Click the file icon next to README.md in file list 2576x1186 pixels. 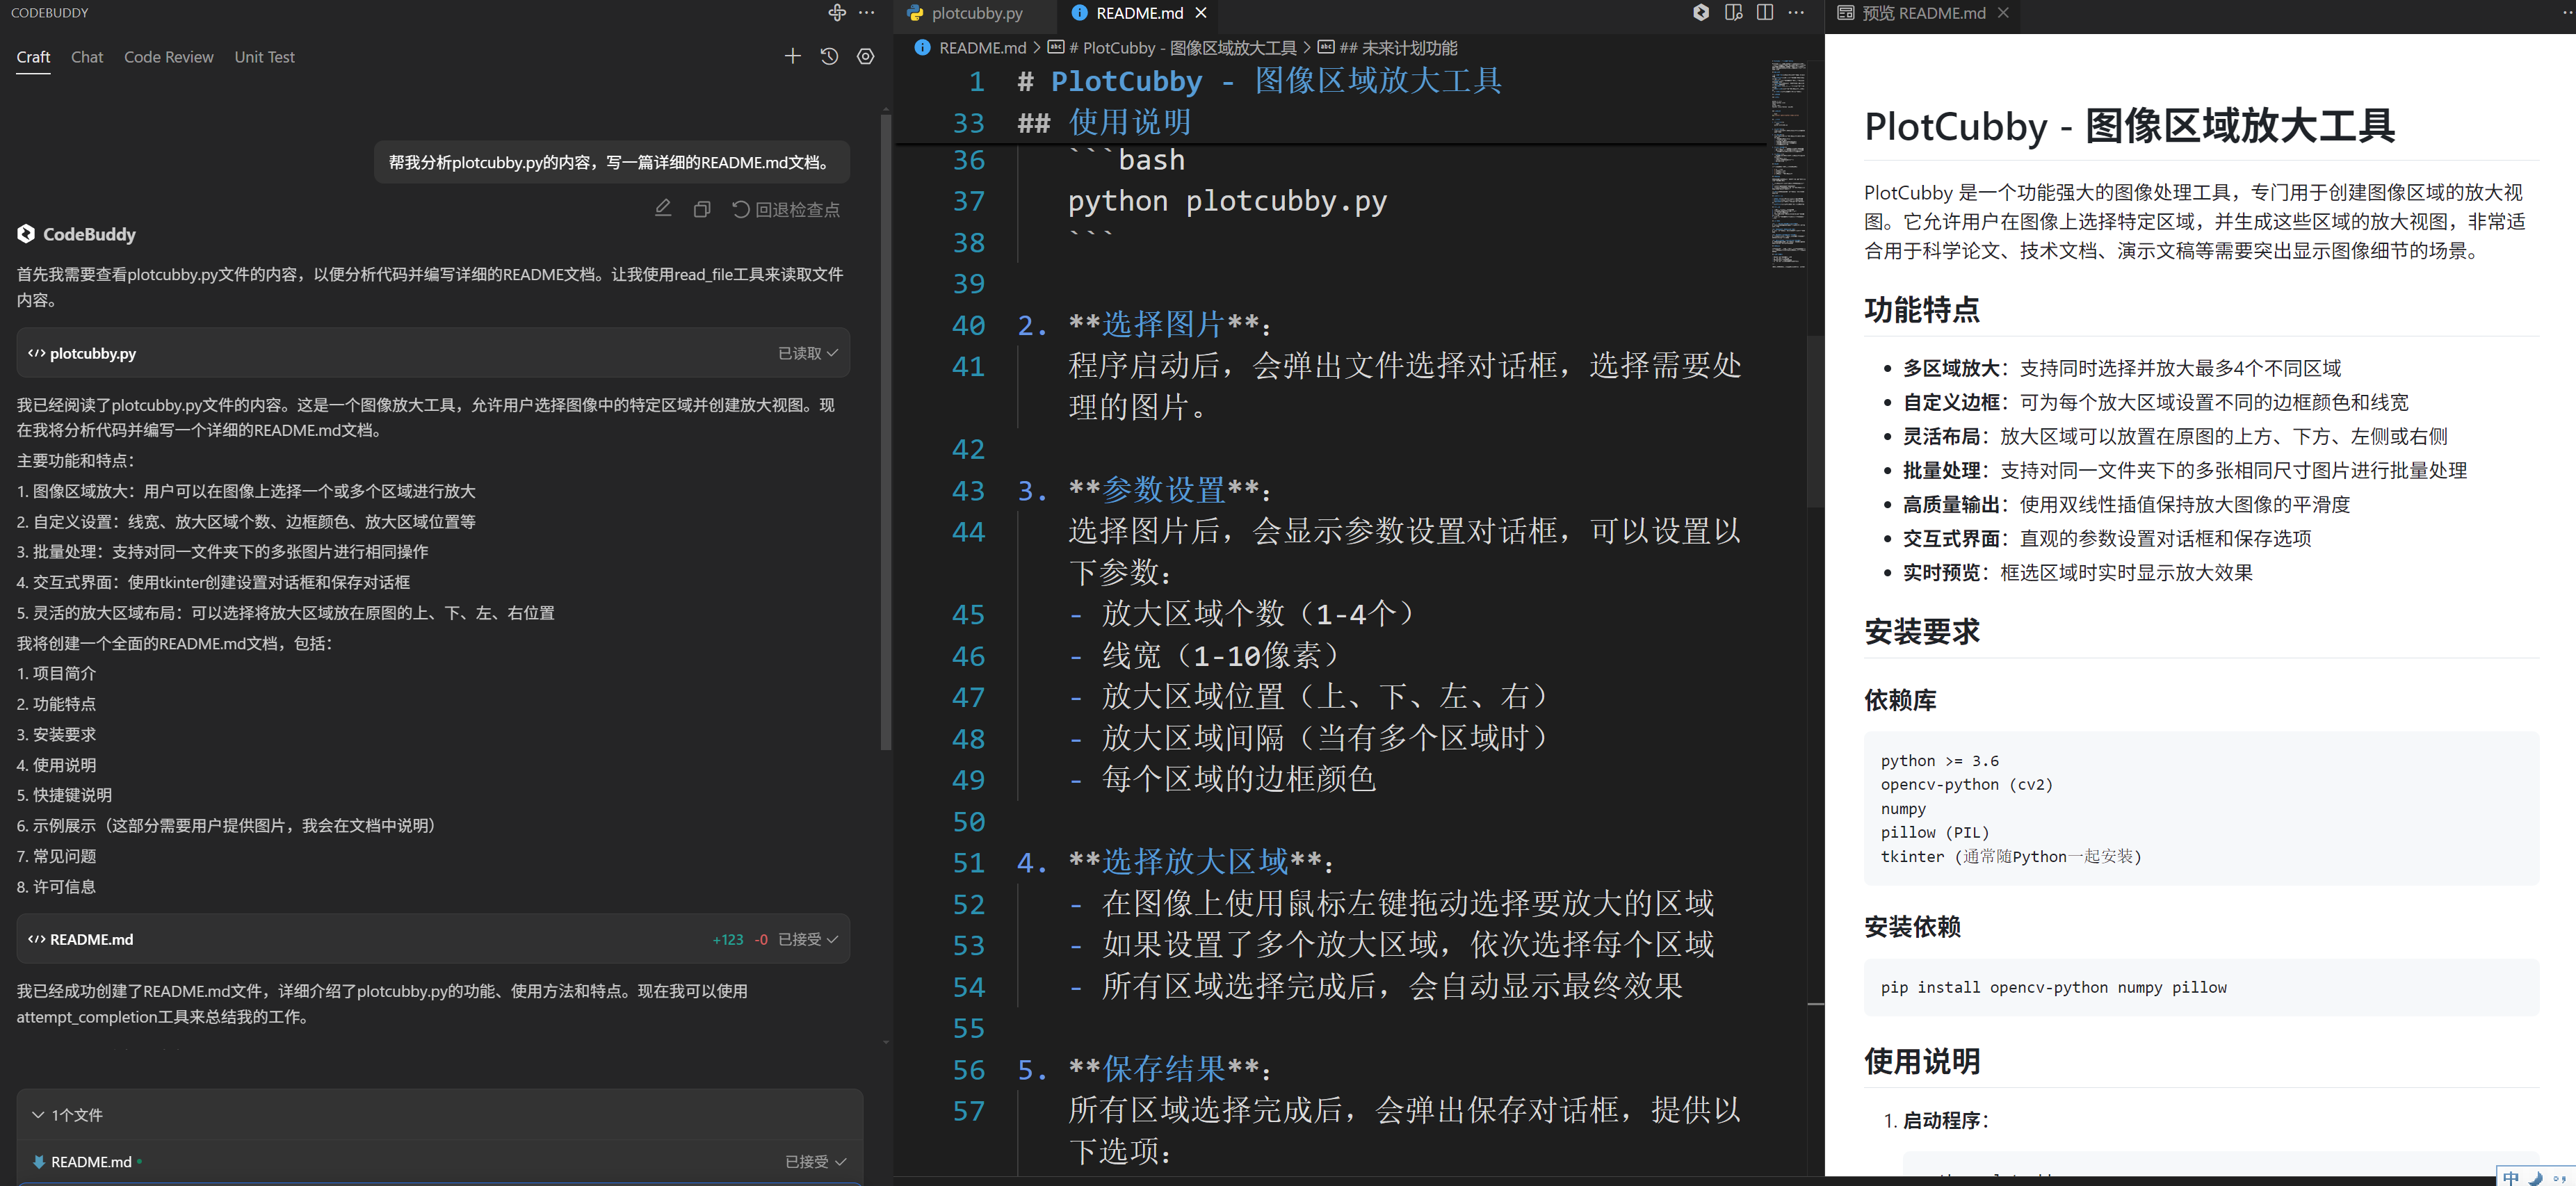(39, 1162)
